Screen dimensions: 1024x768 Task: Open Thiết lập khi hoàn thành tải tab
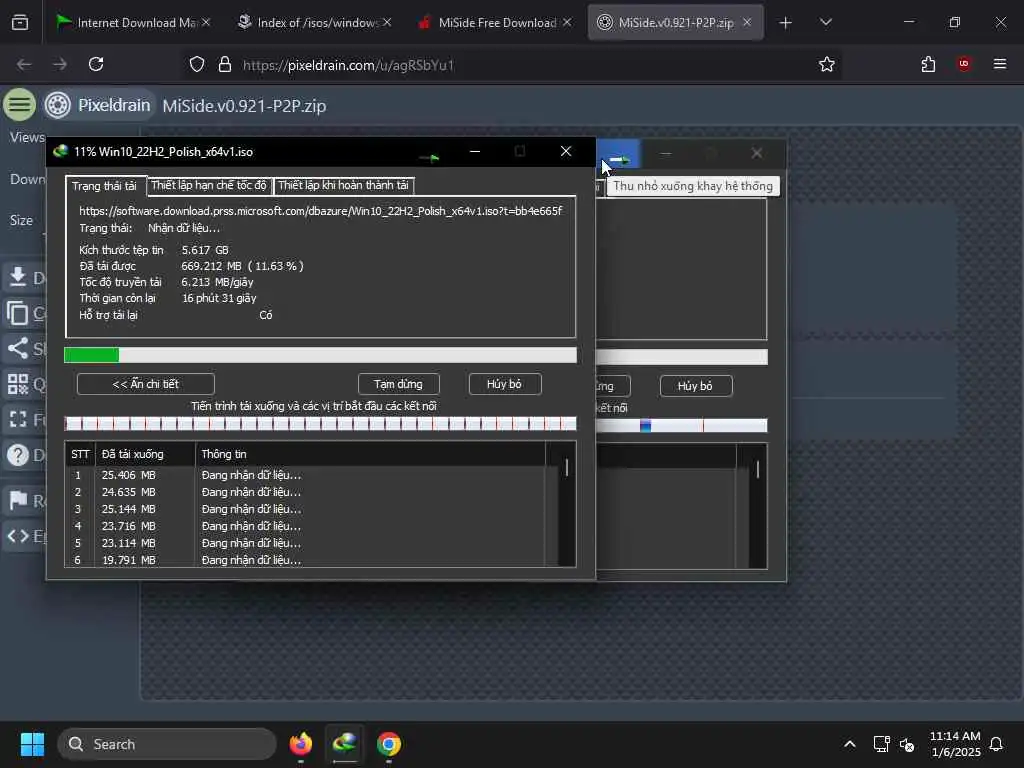[x=344, y=185]
